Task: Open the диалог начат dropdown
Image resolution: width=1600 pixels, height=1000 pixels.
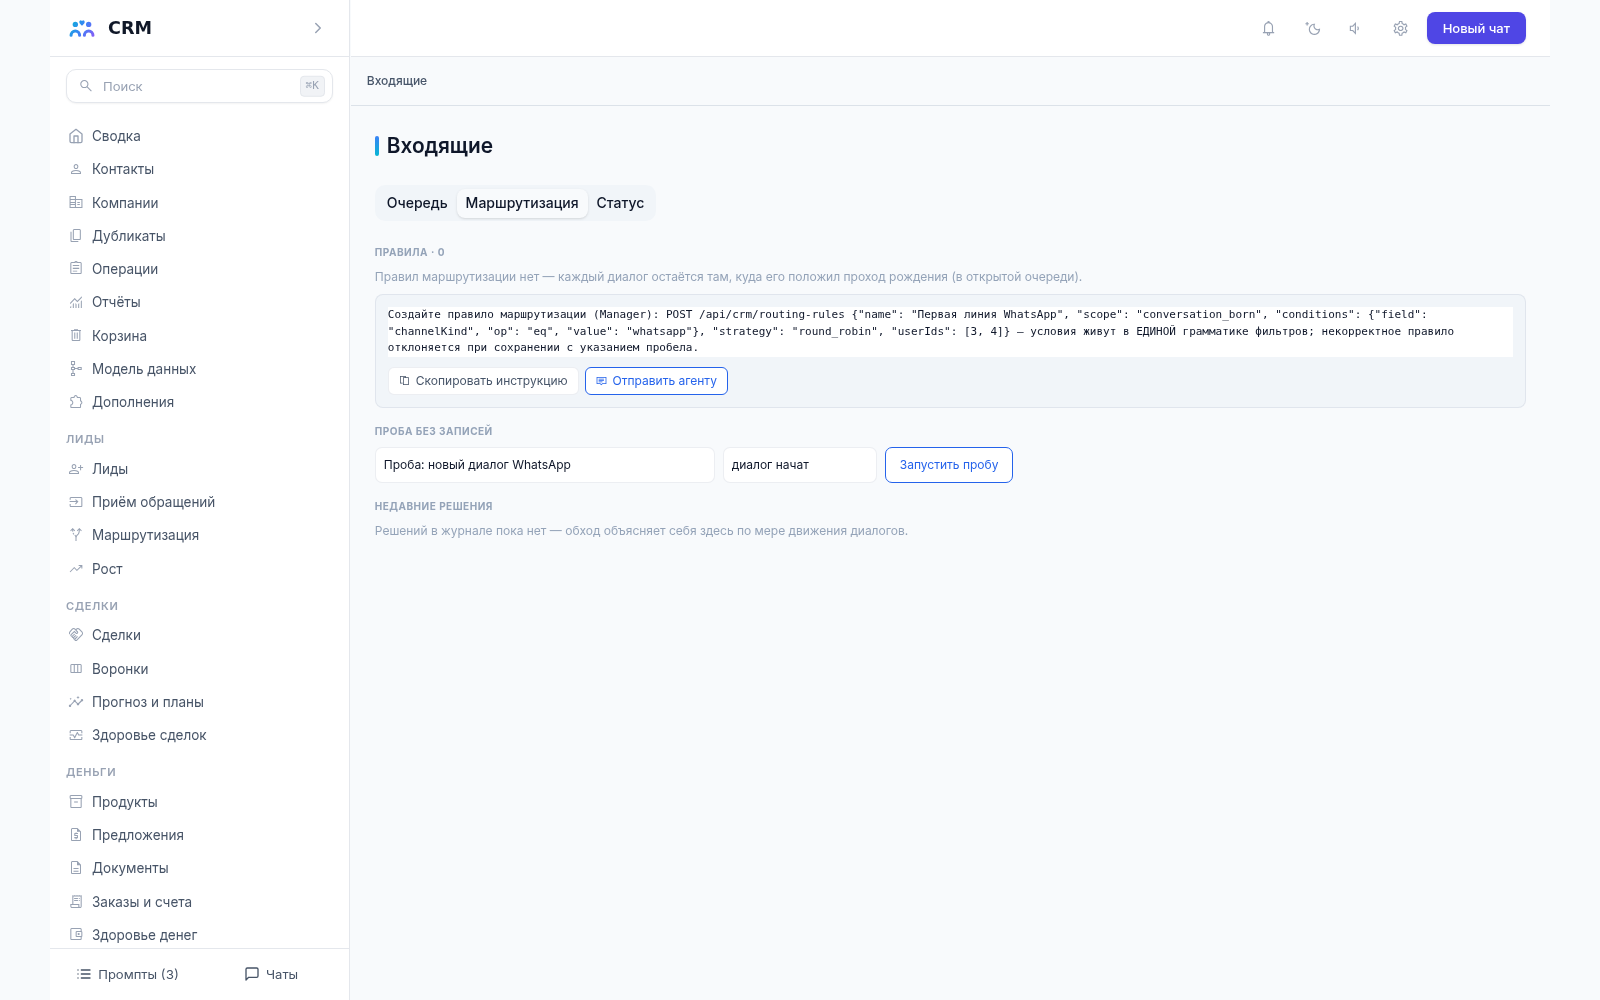Action: pos(800,465)
